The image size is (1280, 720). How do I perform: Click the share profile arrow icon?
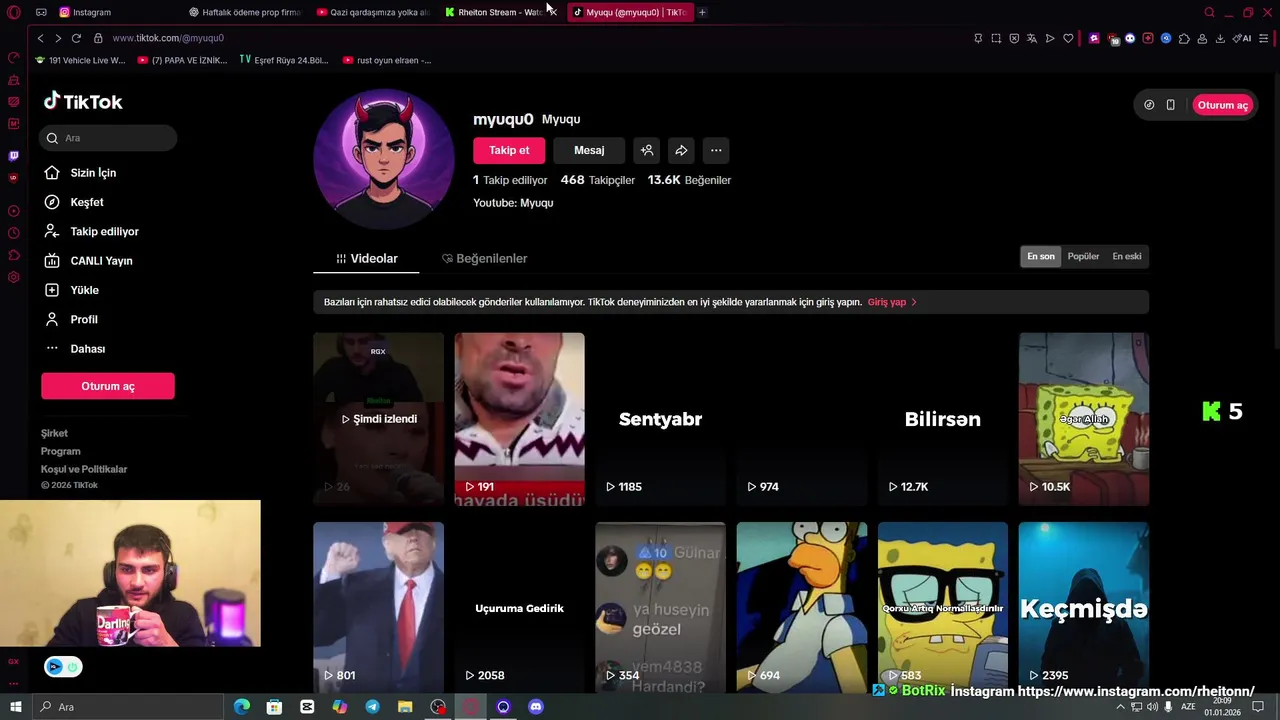pos(681,150)
